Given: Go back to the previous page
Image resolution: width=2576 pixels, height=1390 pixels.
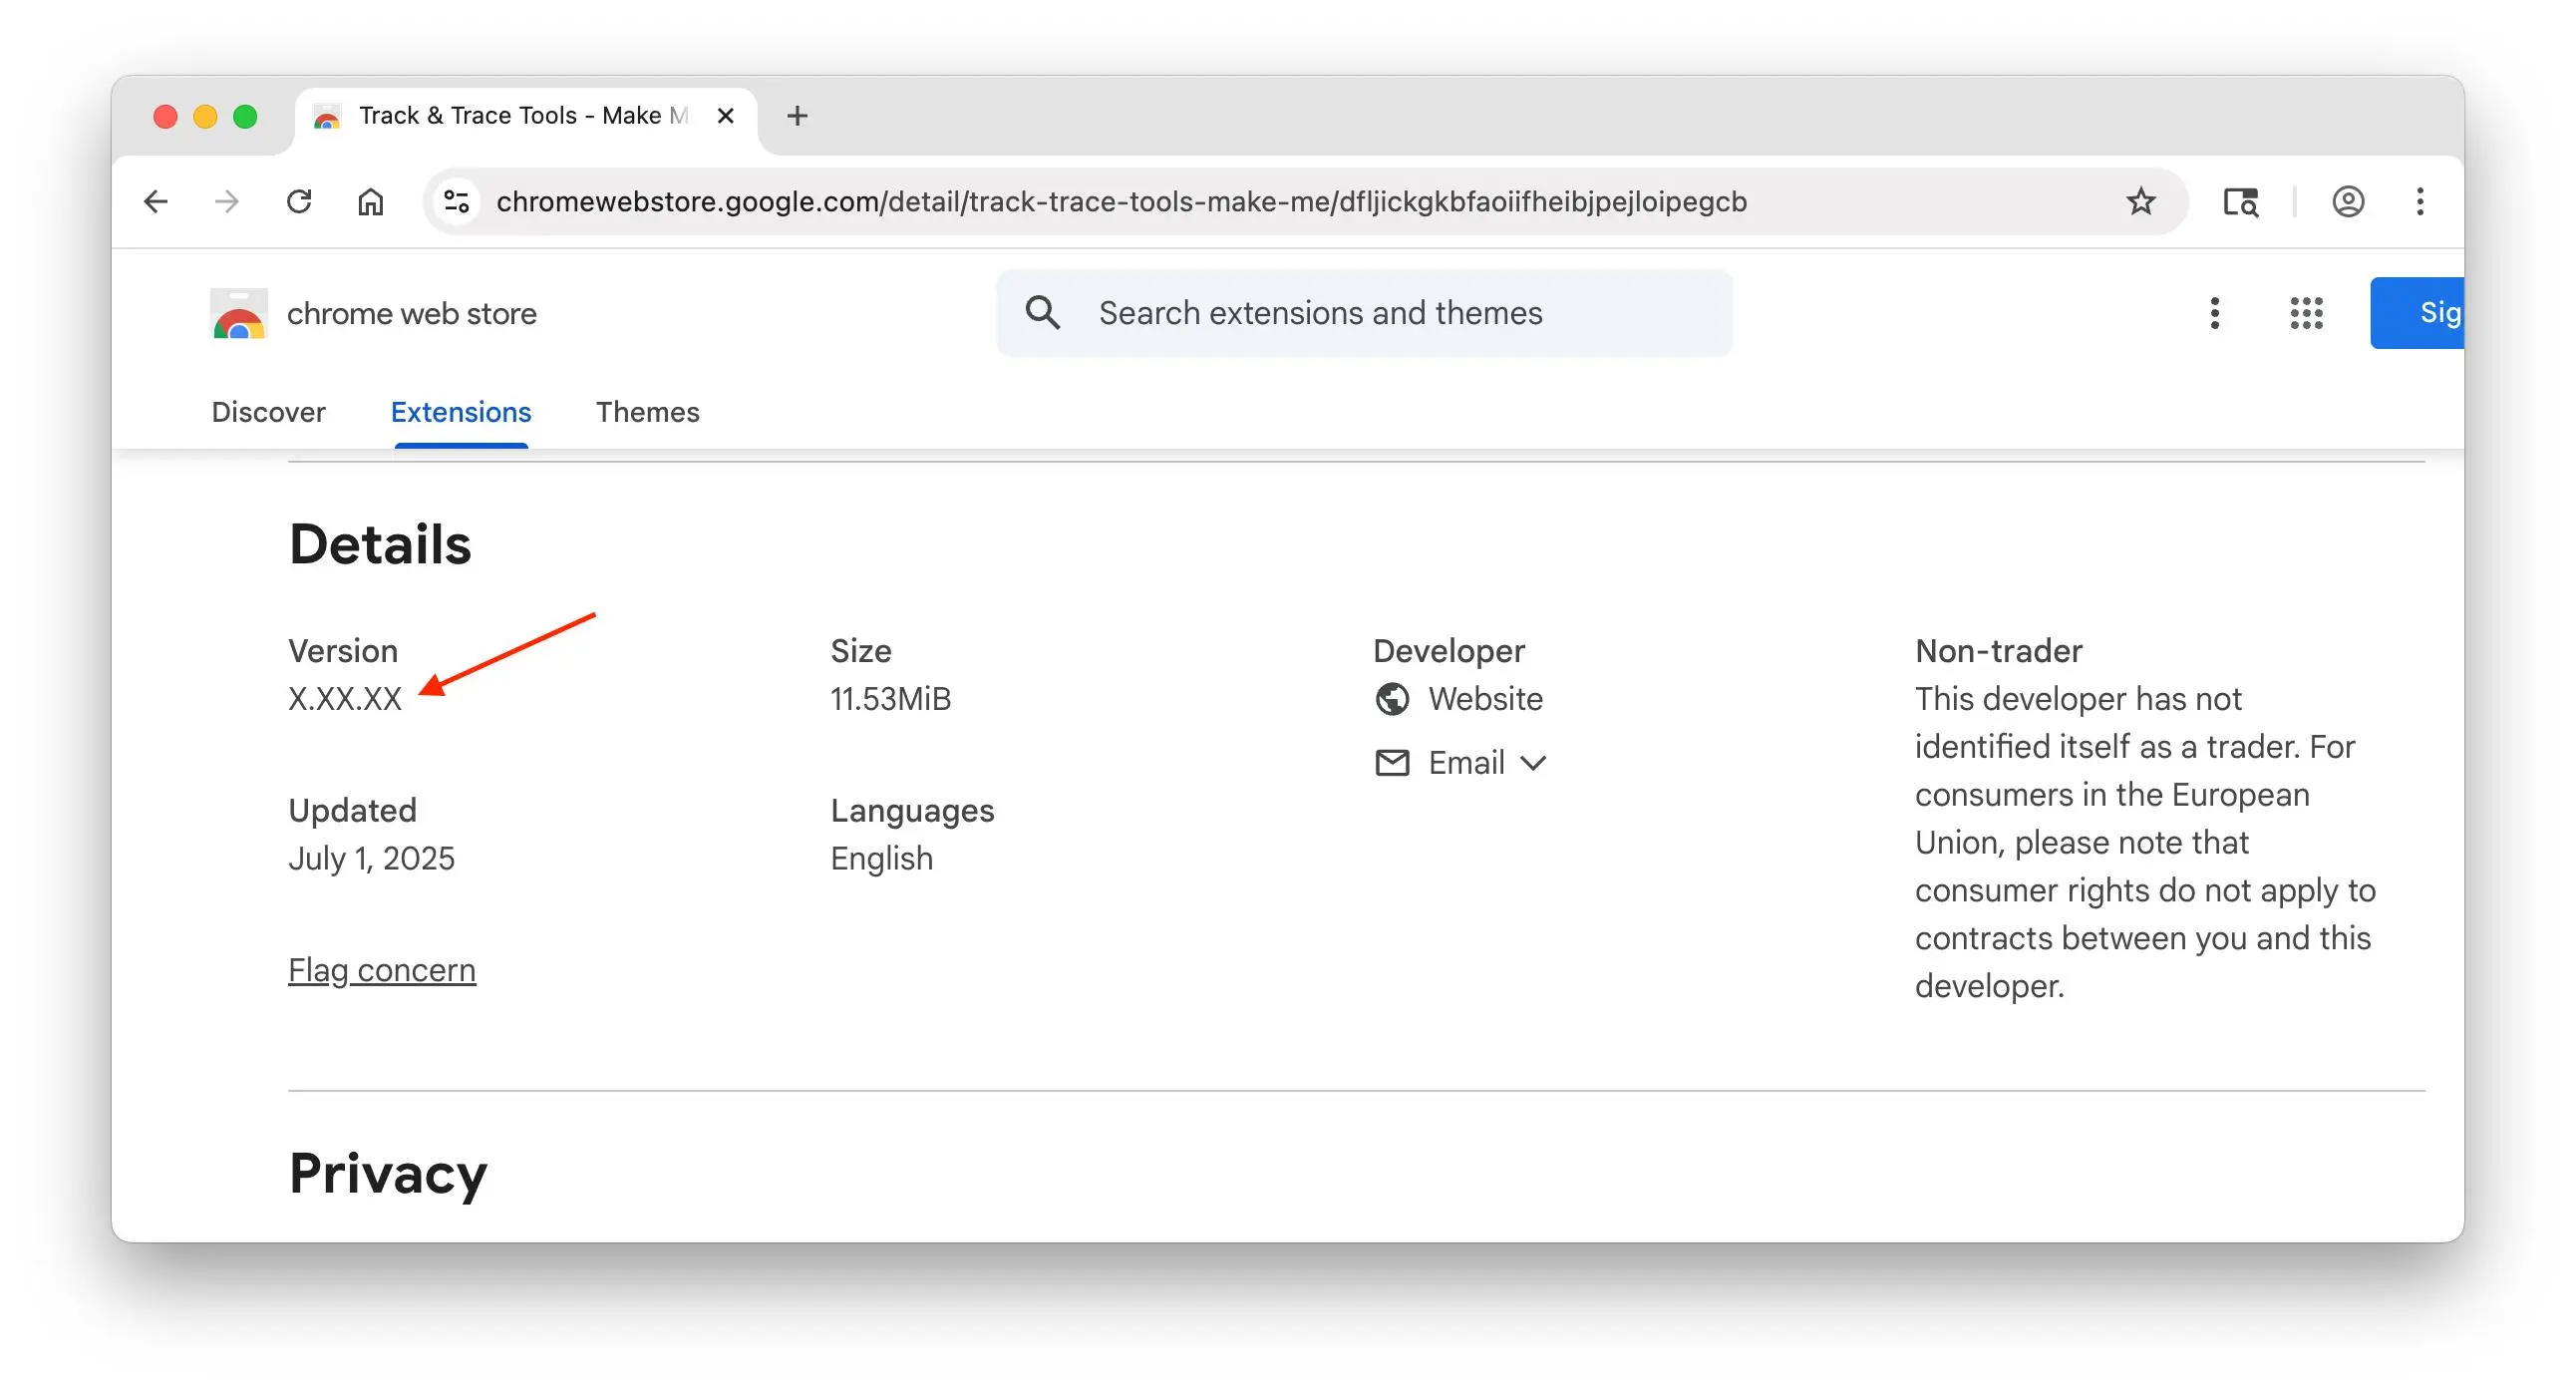Looking at the screenshot, I should point(156,202).
